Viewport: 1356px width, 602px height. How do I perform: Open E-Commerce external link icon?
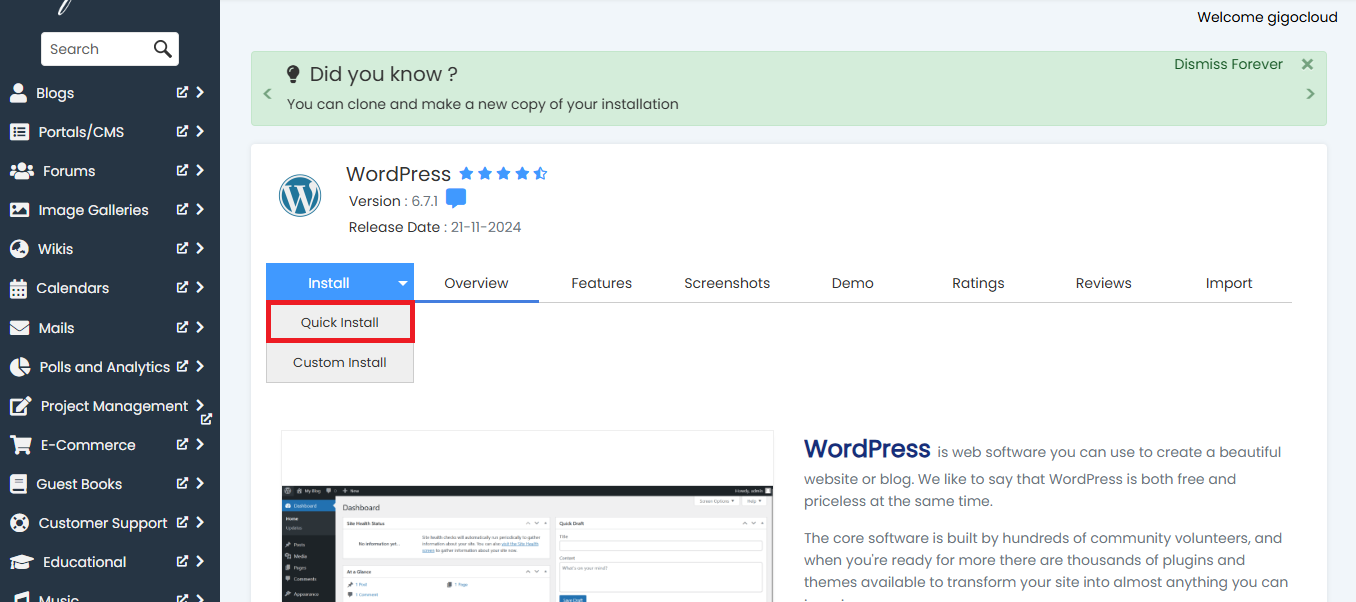[x=182, y=444]
